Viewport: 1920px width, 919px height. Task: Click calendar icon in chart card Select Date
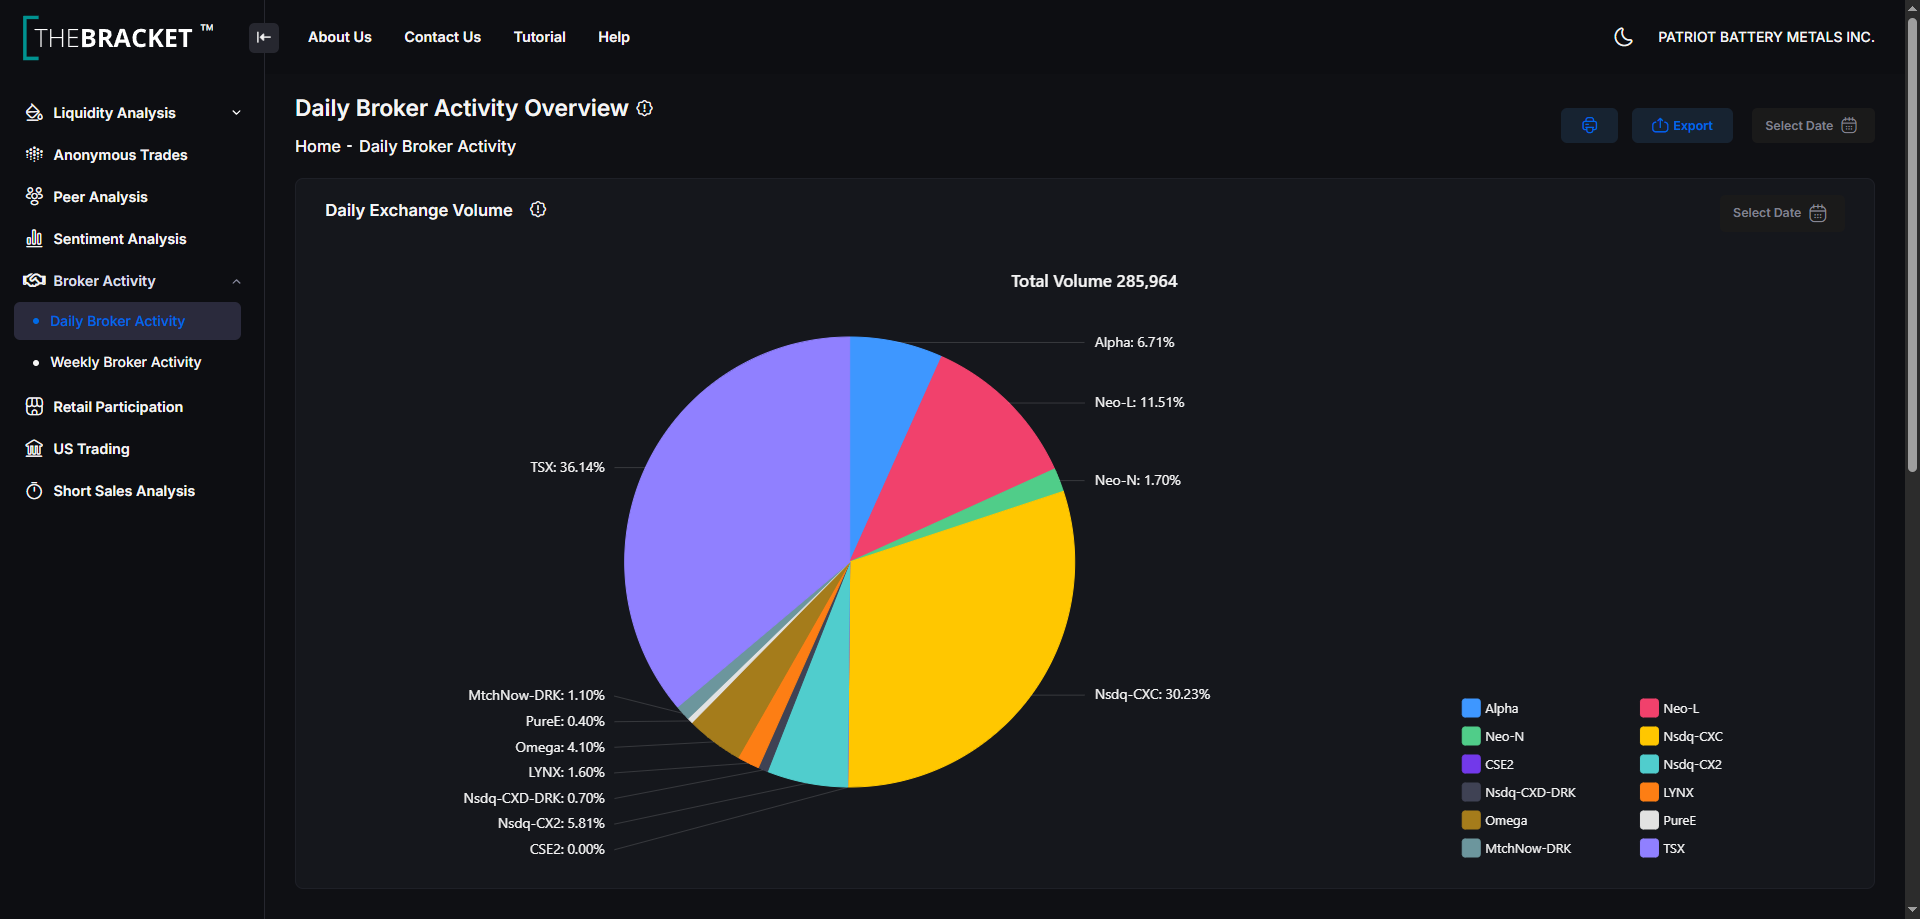point(1818,213)
